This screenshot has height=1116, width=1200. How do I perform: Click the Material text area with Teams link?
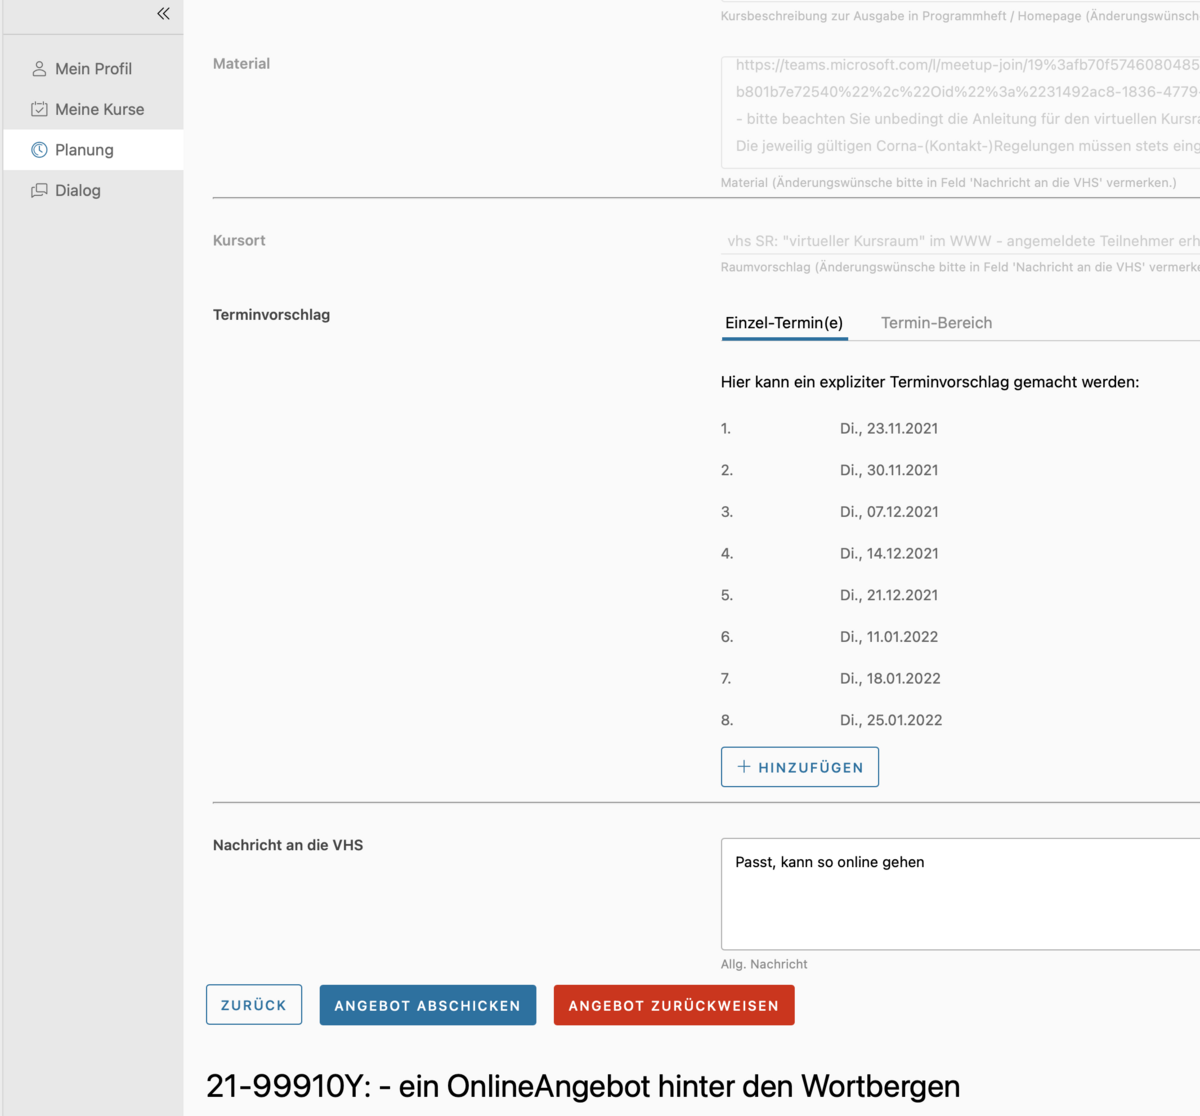coord(960,112)
